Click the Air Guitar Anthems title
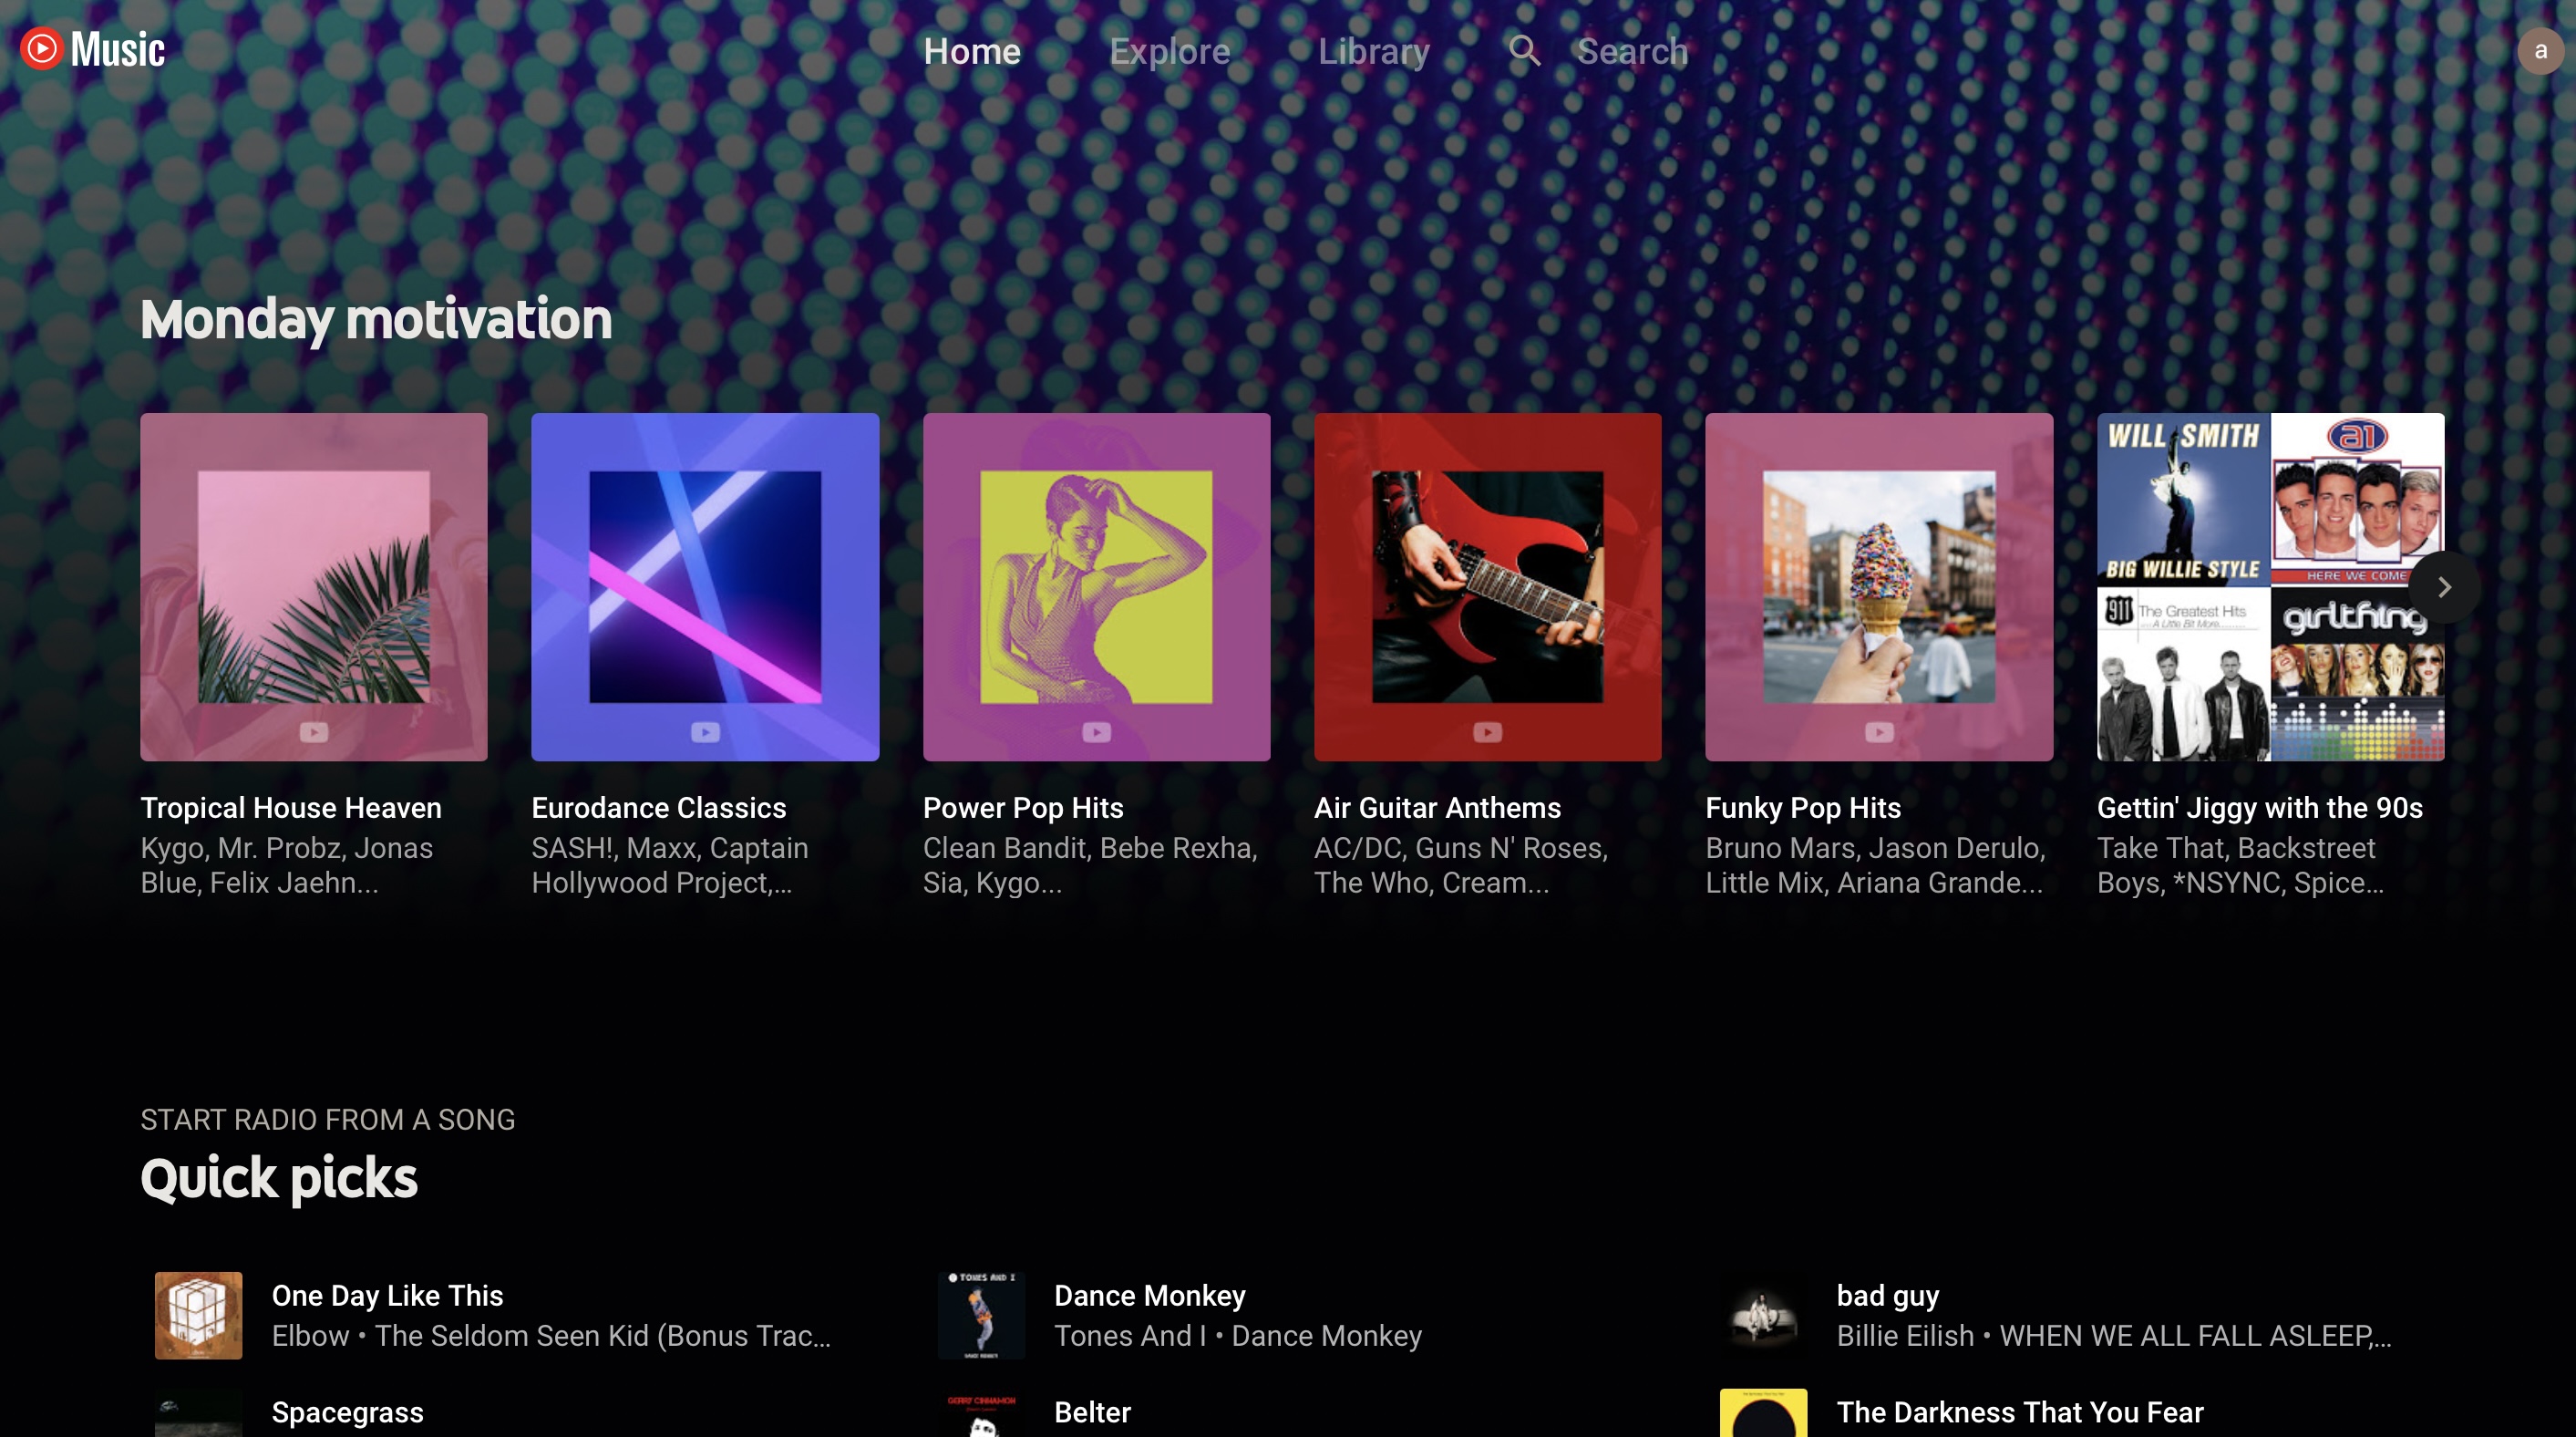 pyautogui.click(x=1437, y=808)
